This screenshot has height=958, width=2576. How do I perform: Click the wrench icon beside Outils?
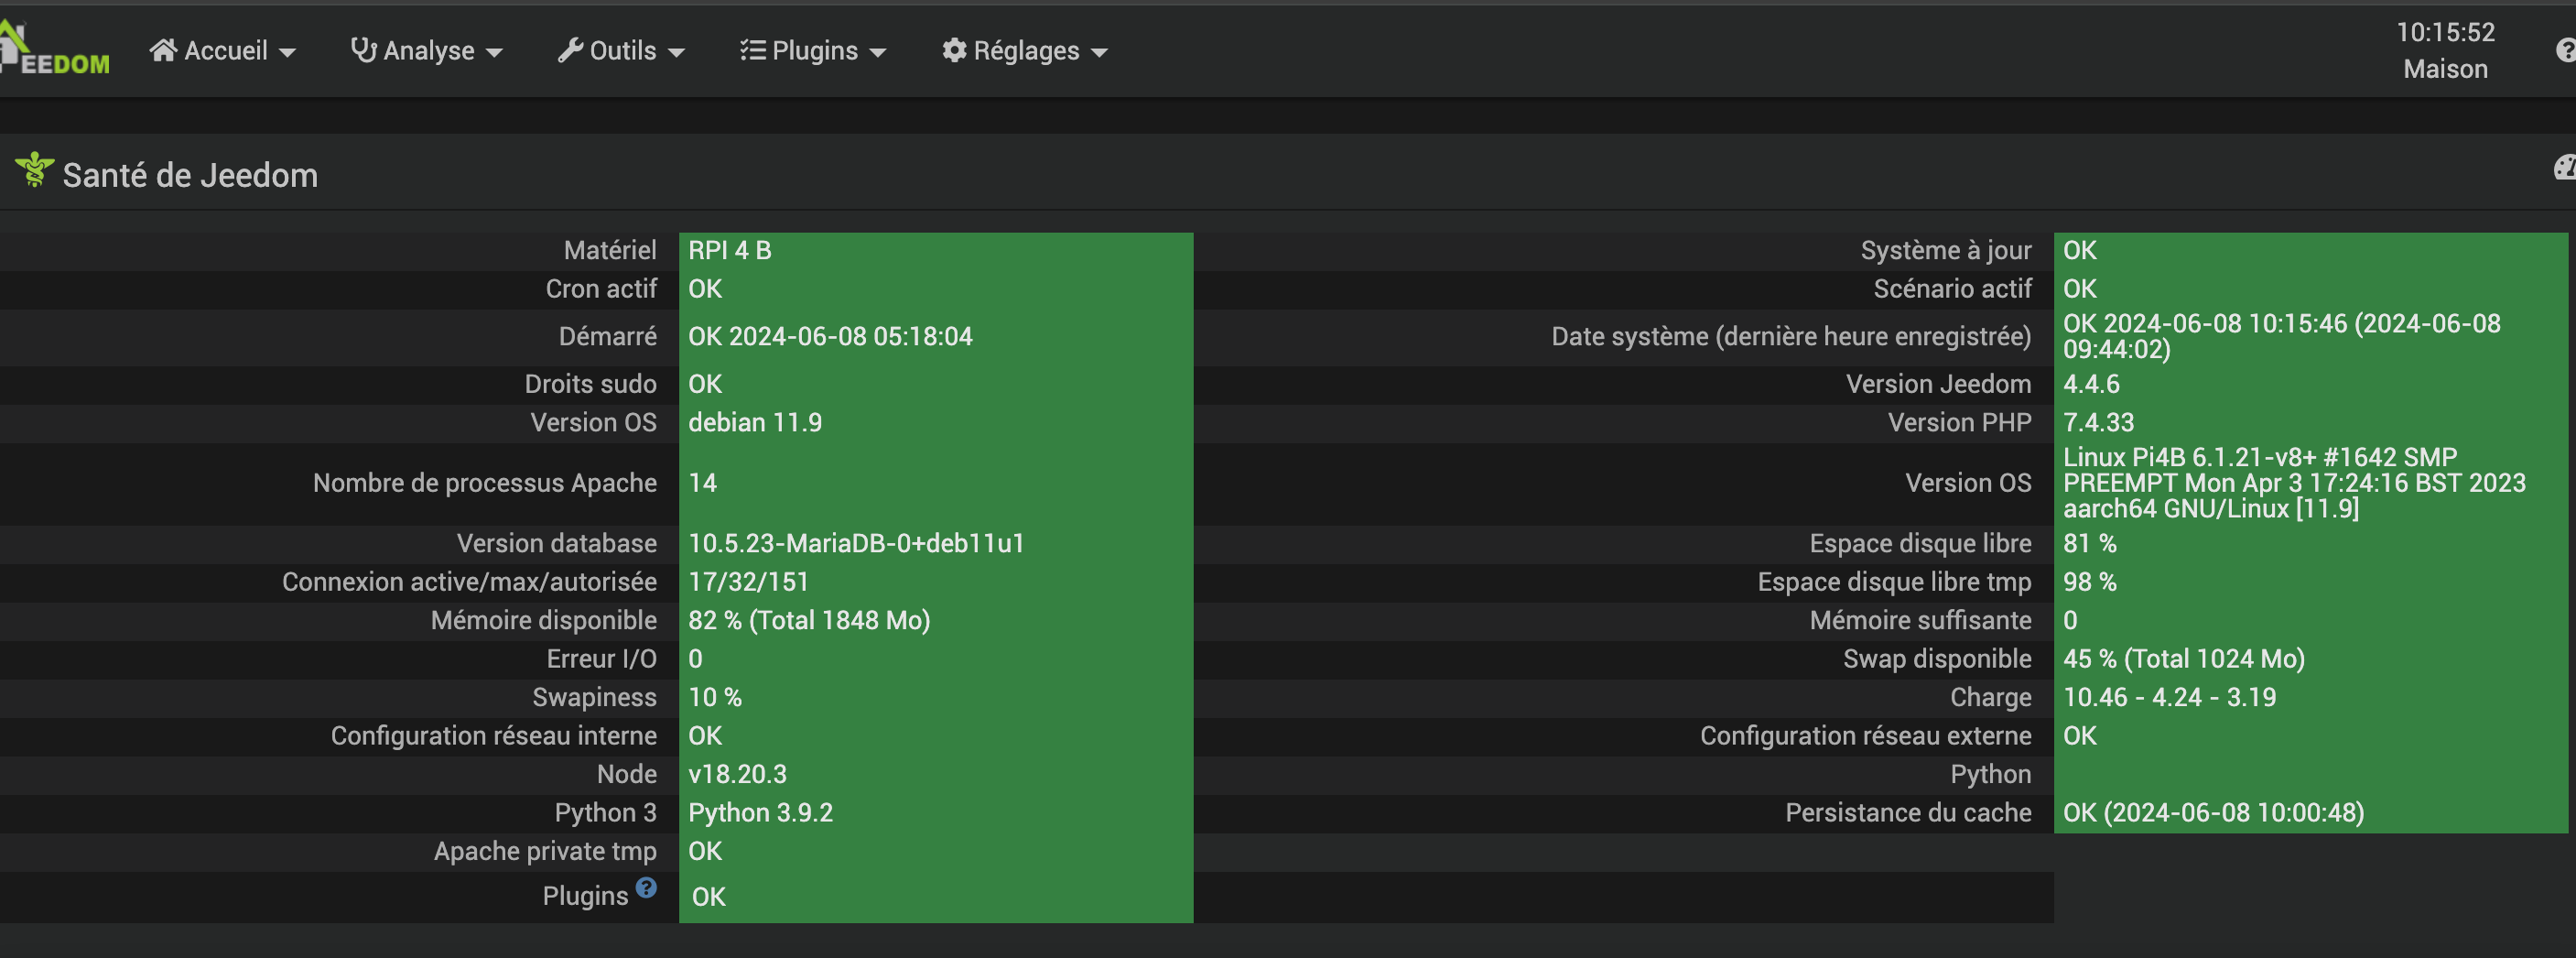pyautogui.click(x=570, y=50)
